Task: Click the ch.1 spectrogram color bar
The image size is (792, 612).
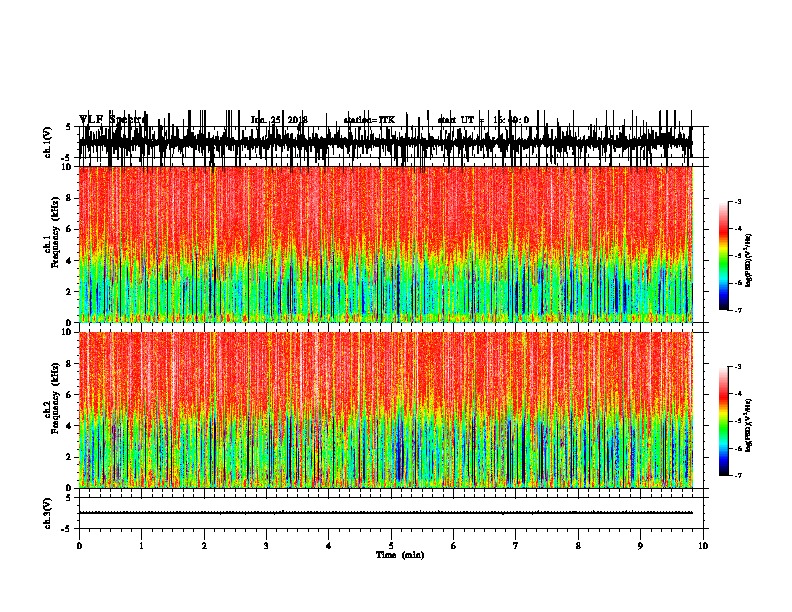Action: 724,256
